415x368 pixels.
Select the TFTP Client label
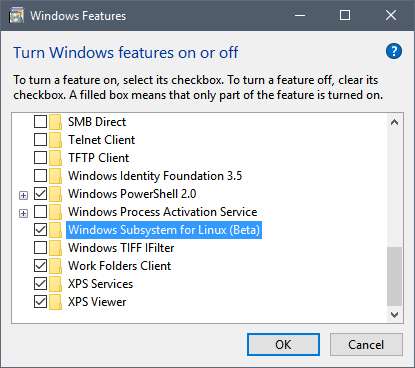point(99,158)
